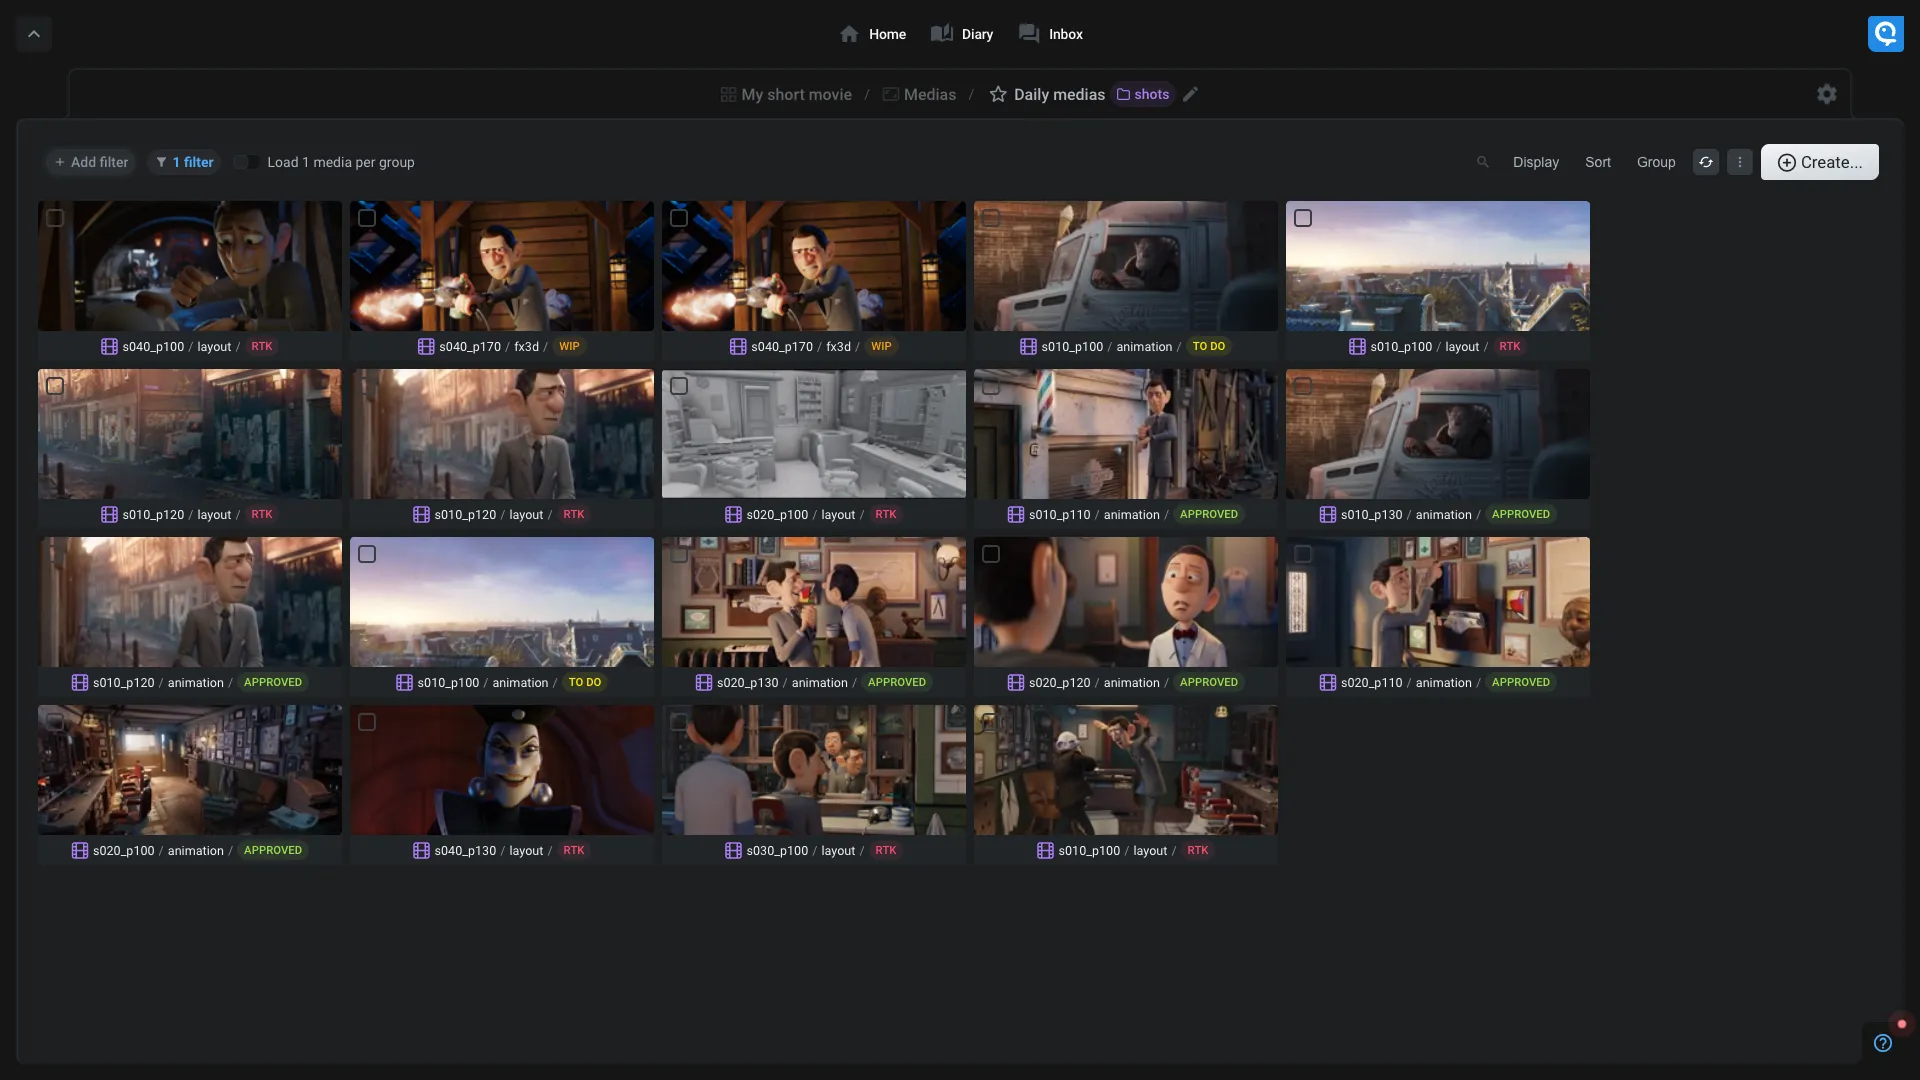Click the search magnifier icon
1920x1080 pixels.
pyautogui.click(x=1483, y=162)
